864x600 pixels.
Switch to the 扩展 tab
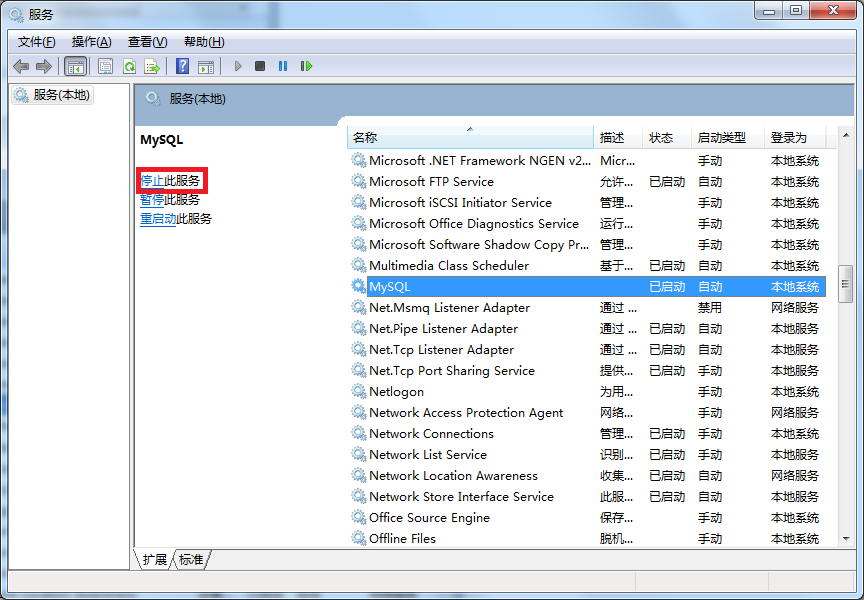(x=153, y=560)
